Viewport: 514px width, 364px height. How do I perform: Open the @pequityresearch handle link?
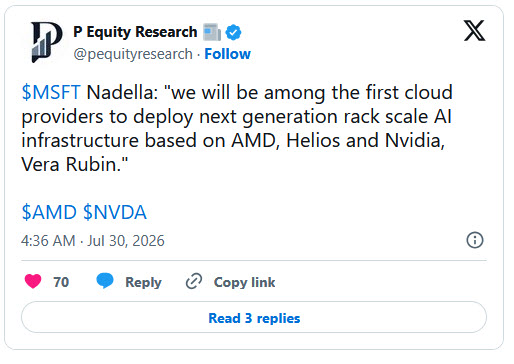click(x=133, y=54)
